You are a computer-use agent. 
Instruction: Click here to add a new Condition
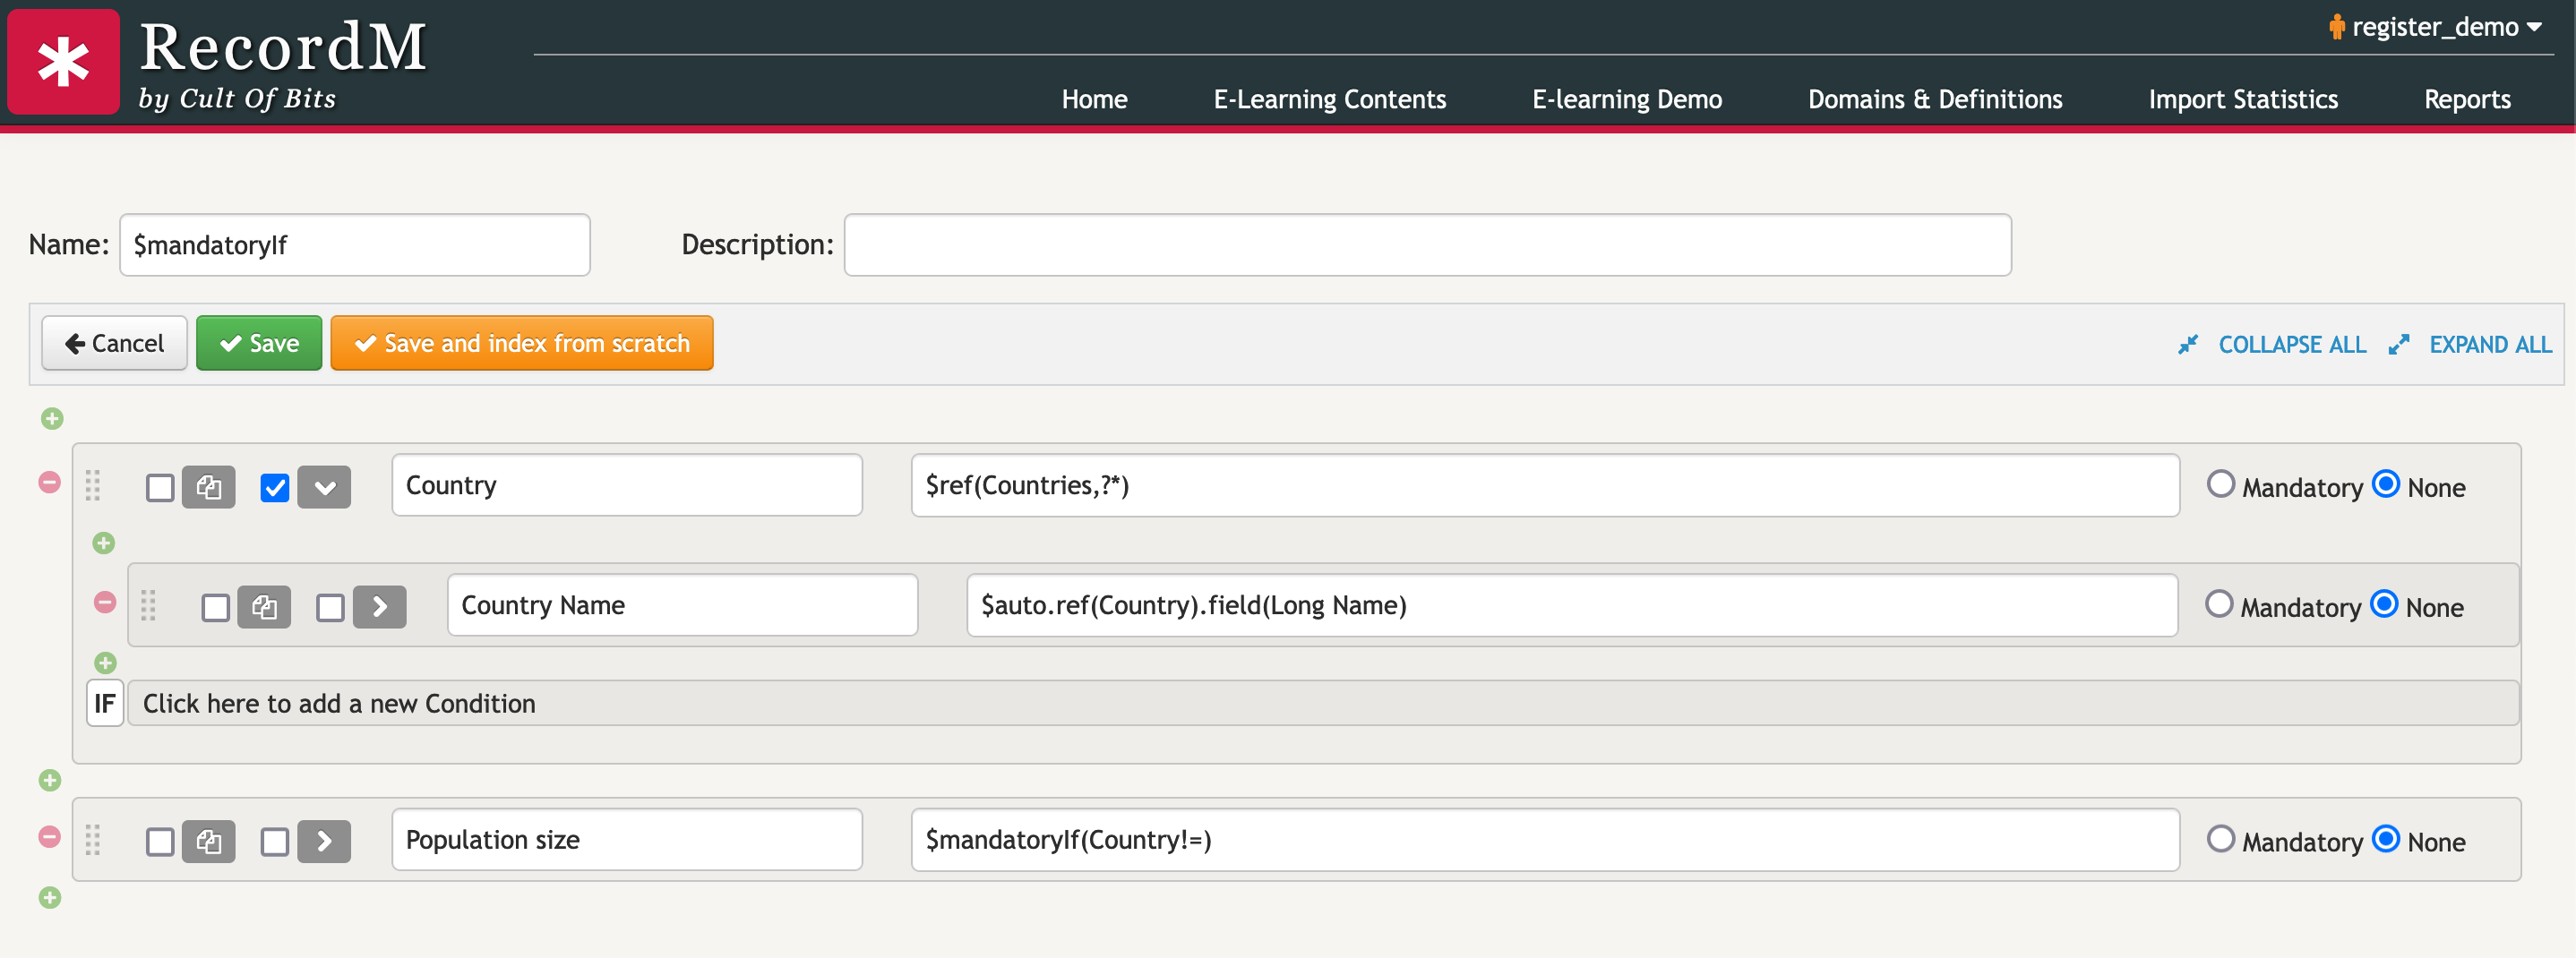coord(1322,703)
